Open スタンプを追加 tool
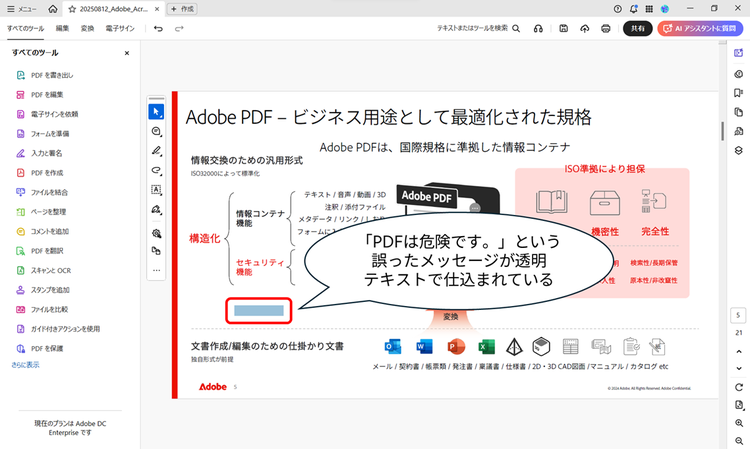This screenshot has height=449, width=750. [x=43, y=290]
